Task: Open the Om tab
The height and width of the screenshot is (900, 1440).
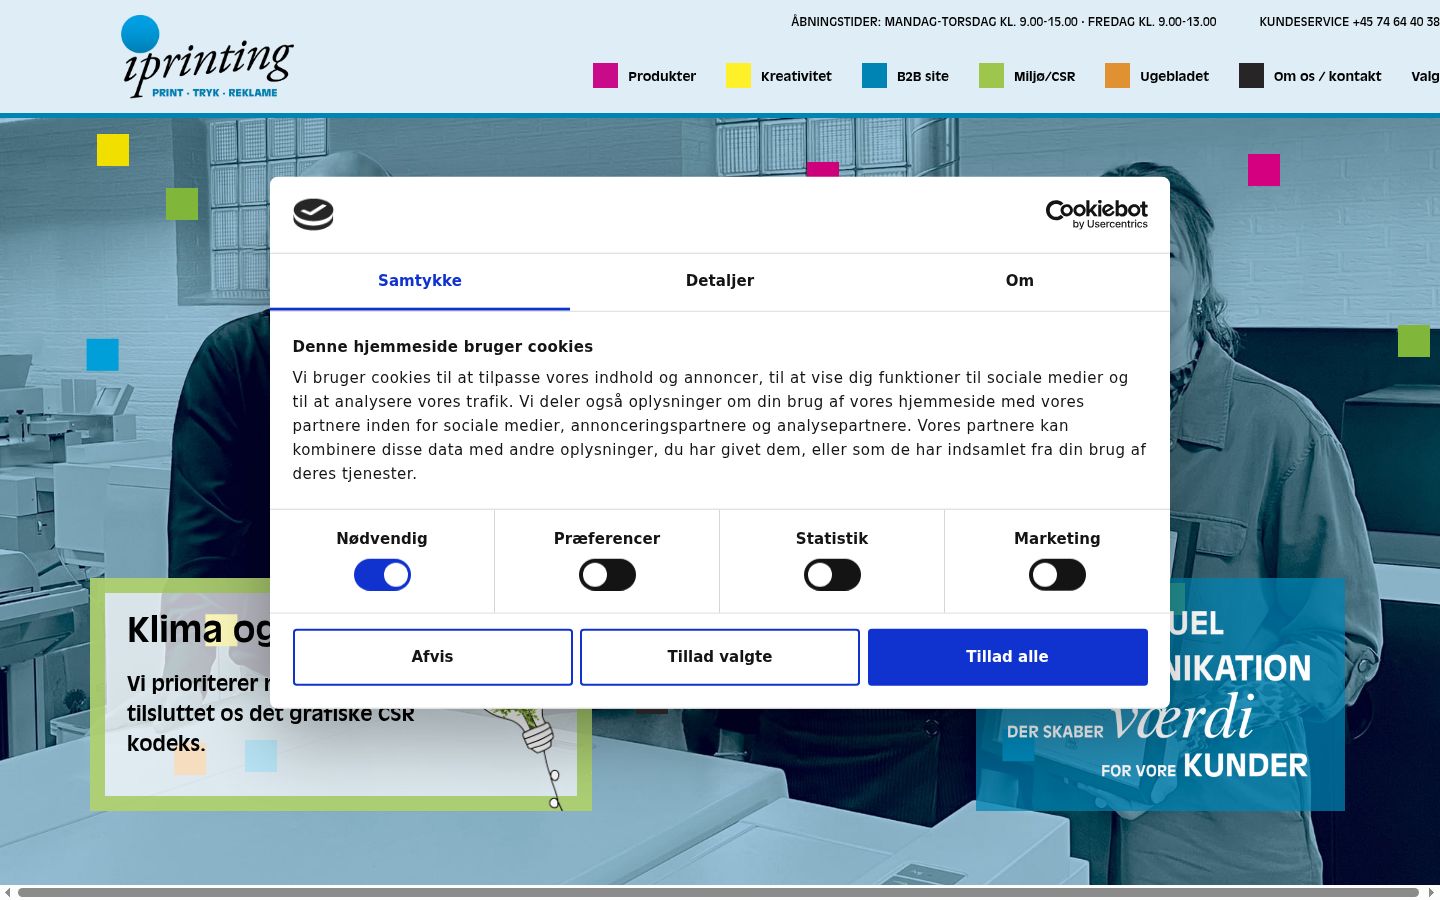Action: (1020, 281)
